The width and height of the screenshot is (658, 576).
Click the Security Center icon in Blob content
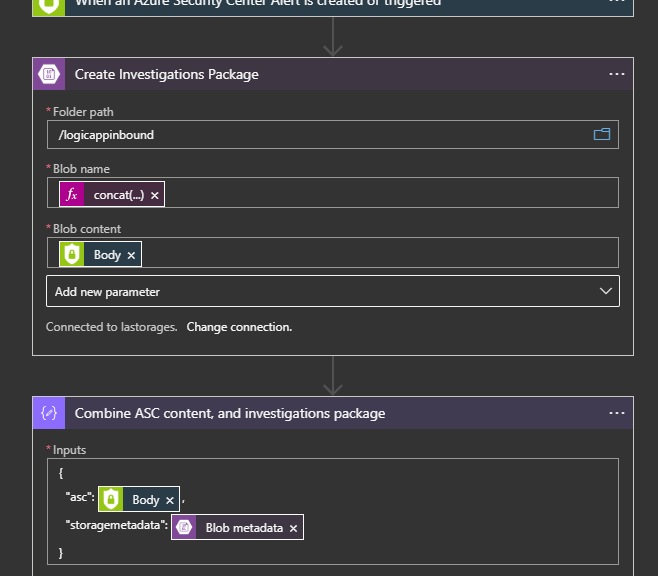[x=71, y=255]
